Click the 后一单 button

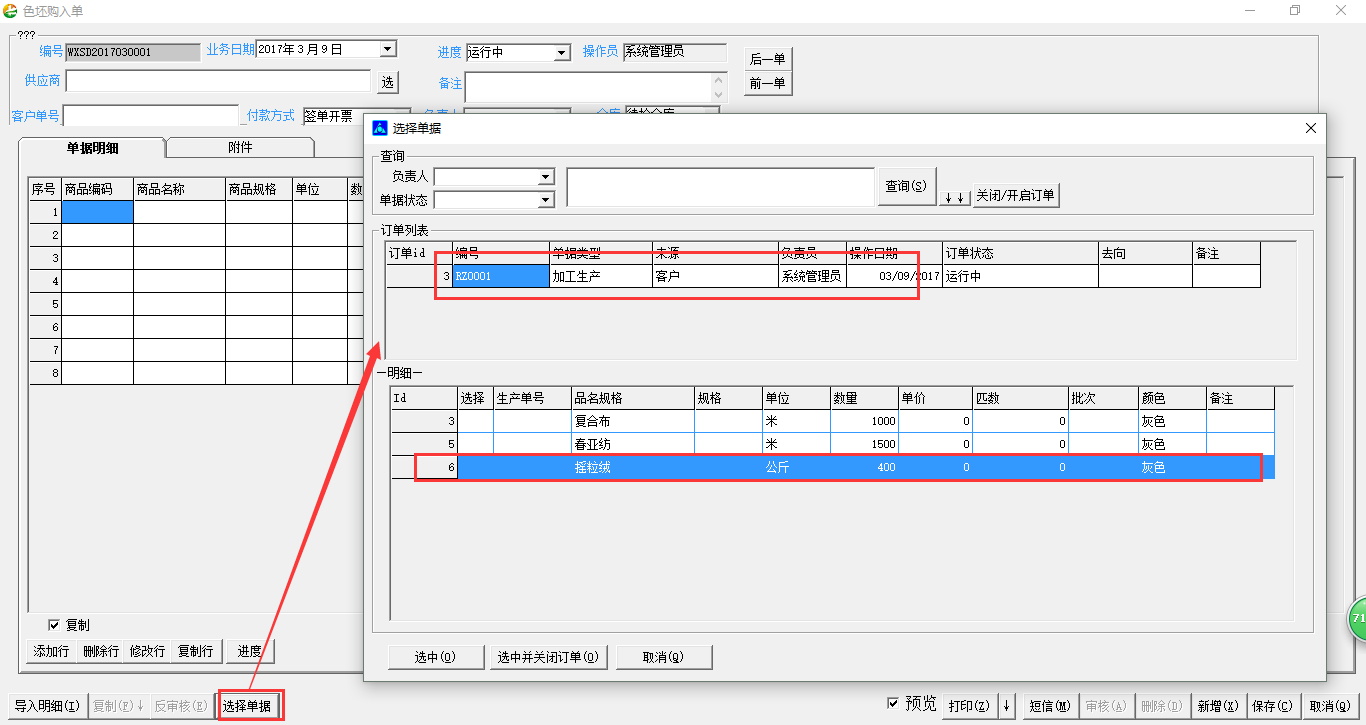click(x=767, y=60)
